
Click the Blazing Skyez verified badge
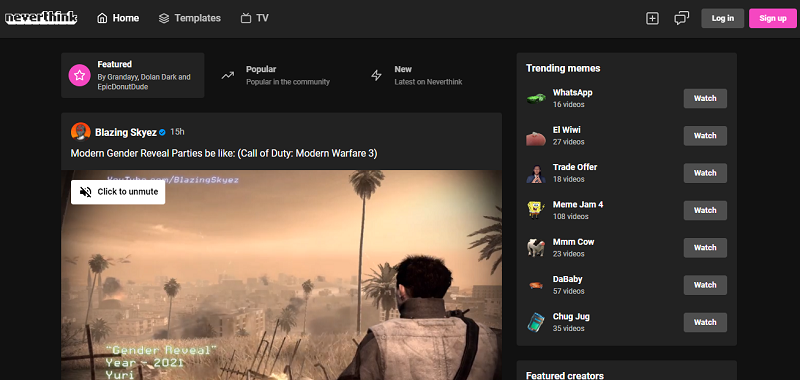coord(162,133)
